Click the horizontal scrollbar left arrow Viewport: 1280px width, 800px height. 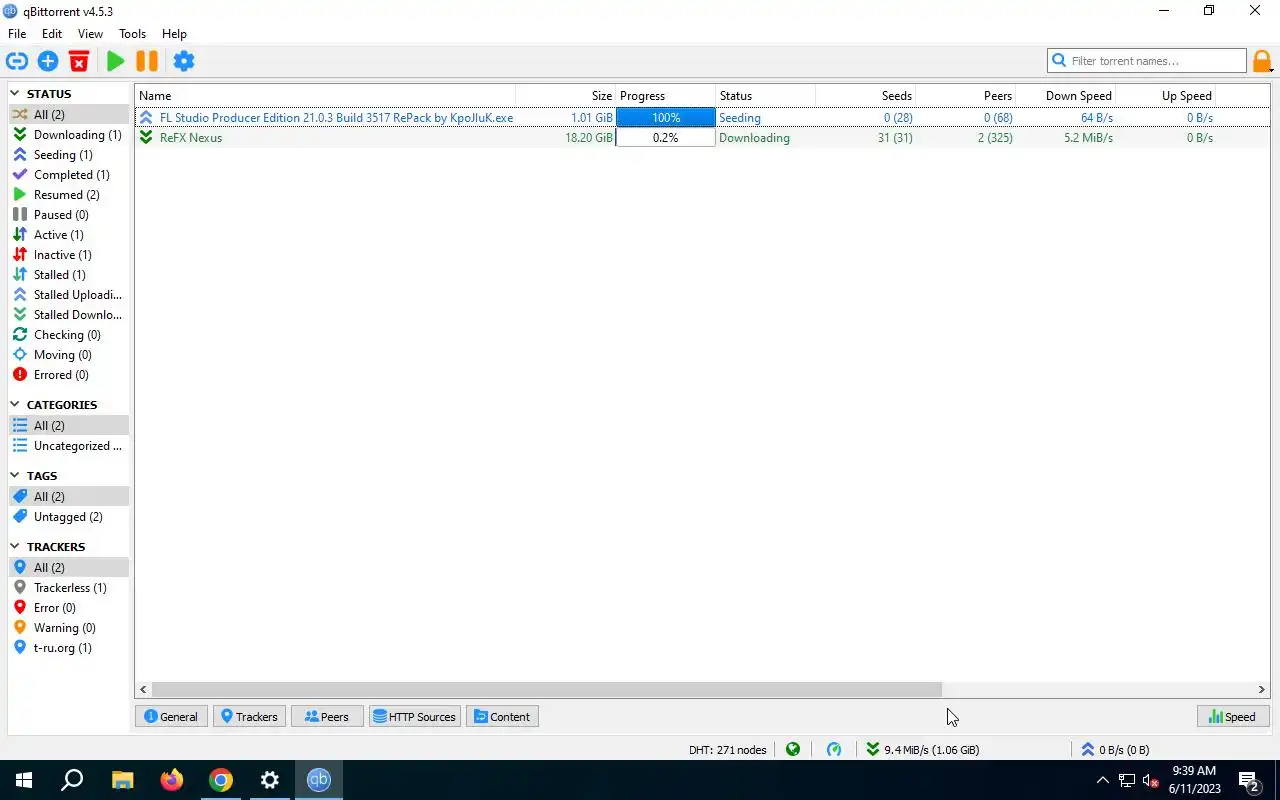[144, 689]
